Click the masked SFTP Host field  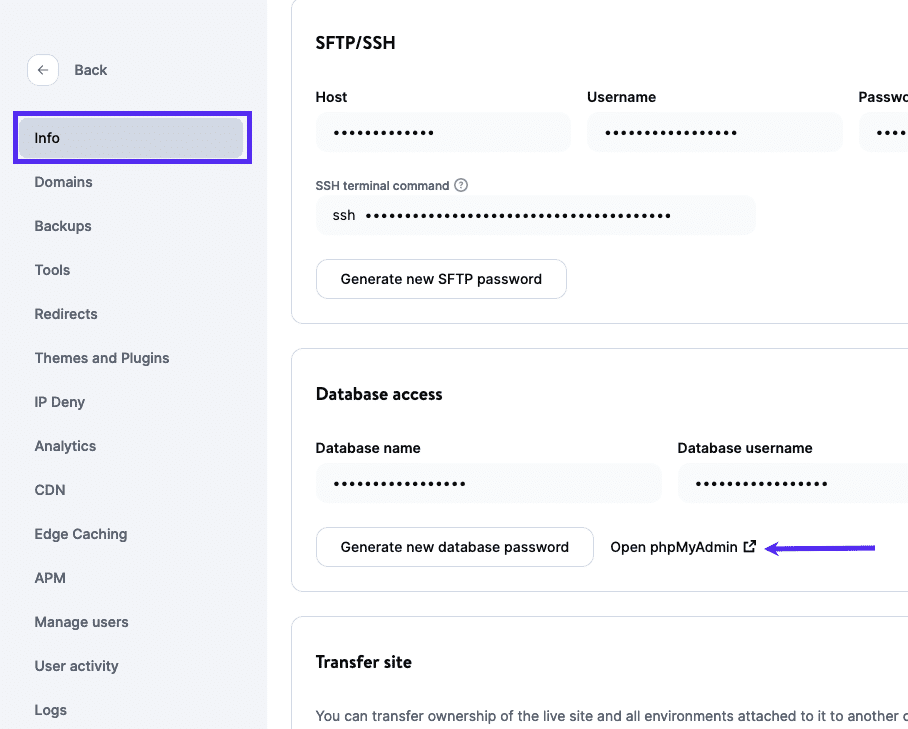[442, 132]
